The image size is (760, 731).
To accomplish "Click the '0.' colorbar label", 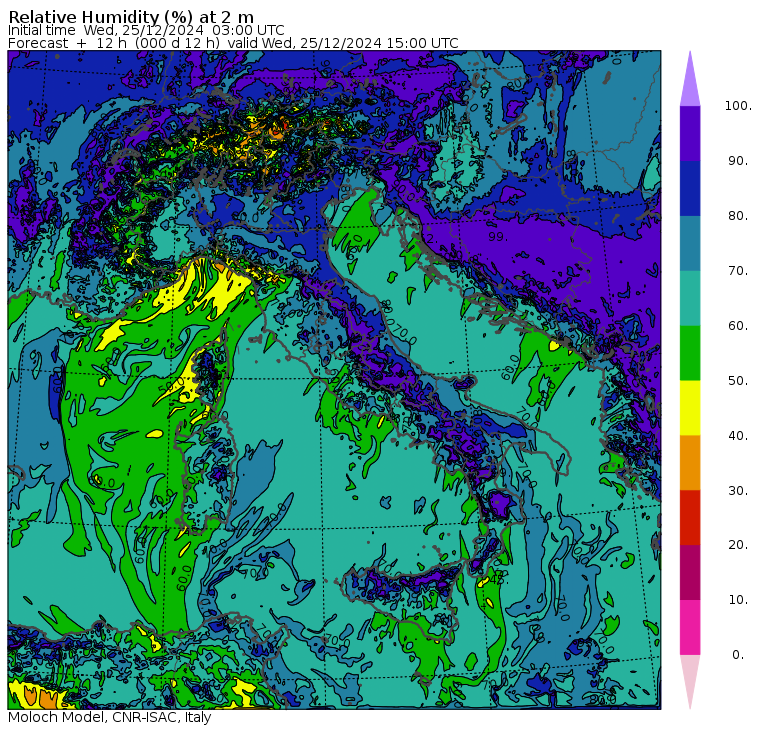I will click(x=738, y=655).
